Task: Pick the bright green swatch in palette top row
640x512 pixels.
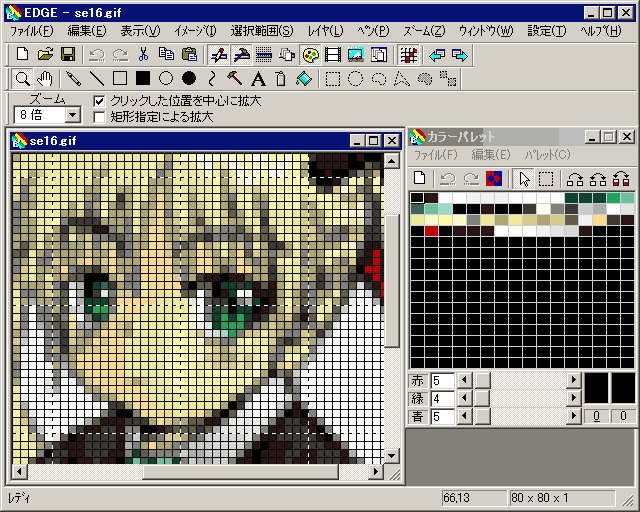Action: point(613,198)
